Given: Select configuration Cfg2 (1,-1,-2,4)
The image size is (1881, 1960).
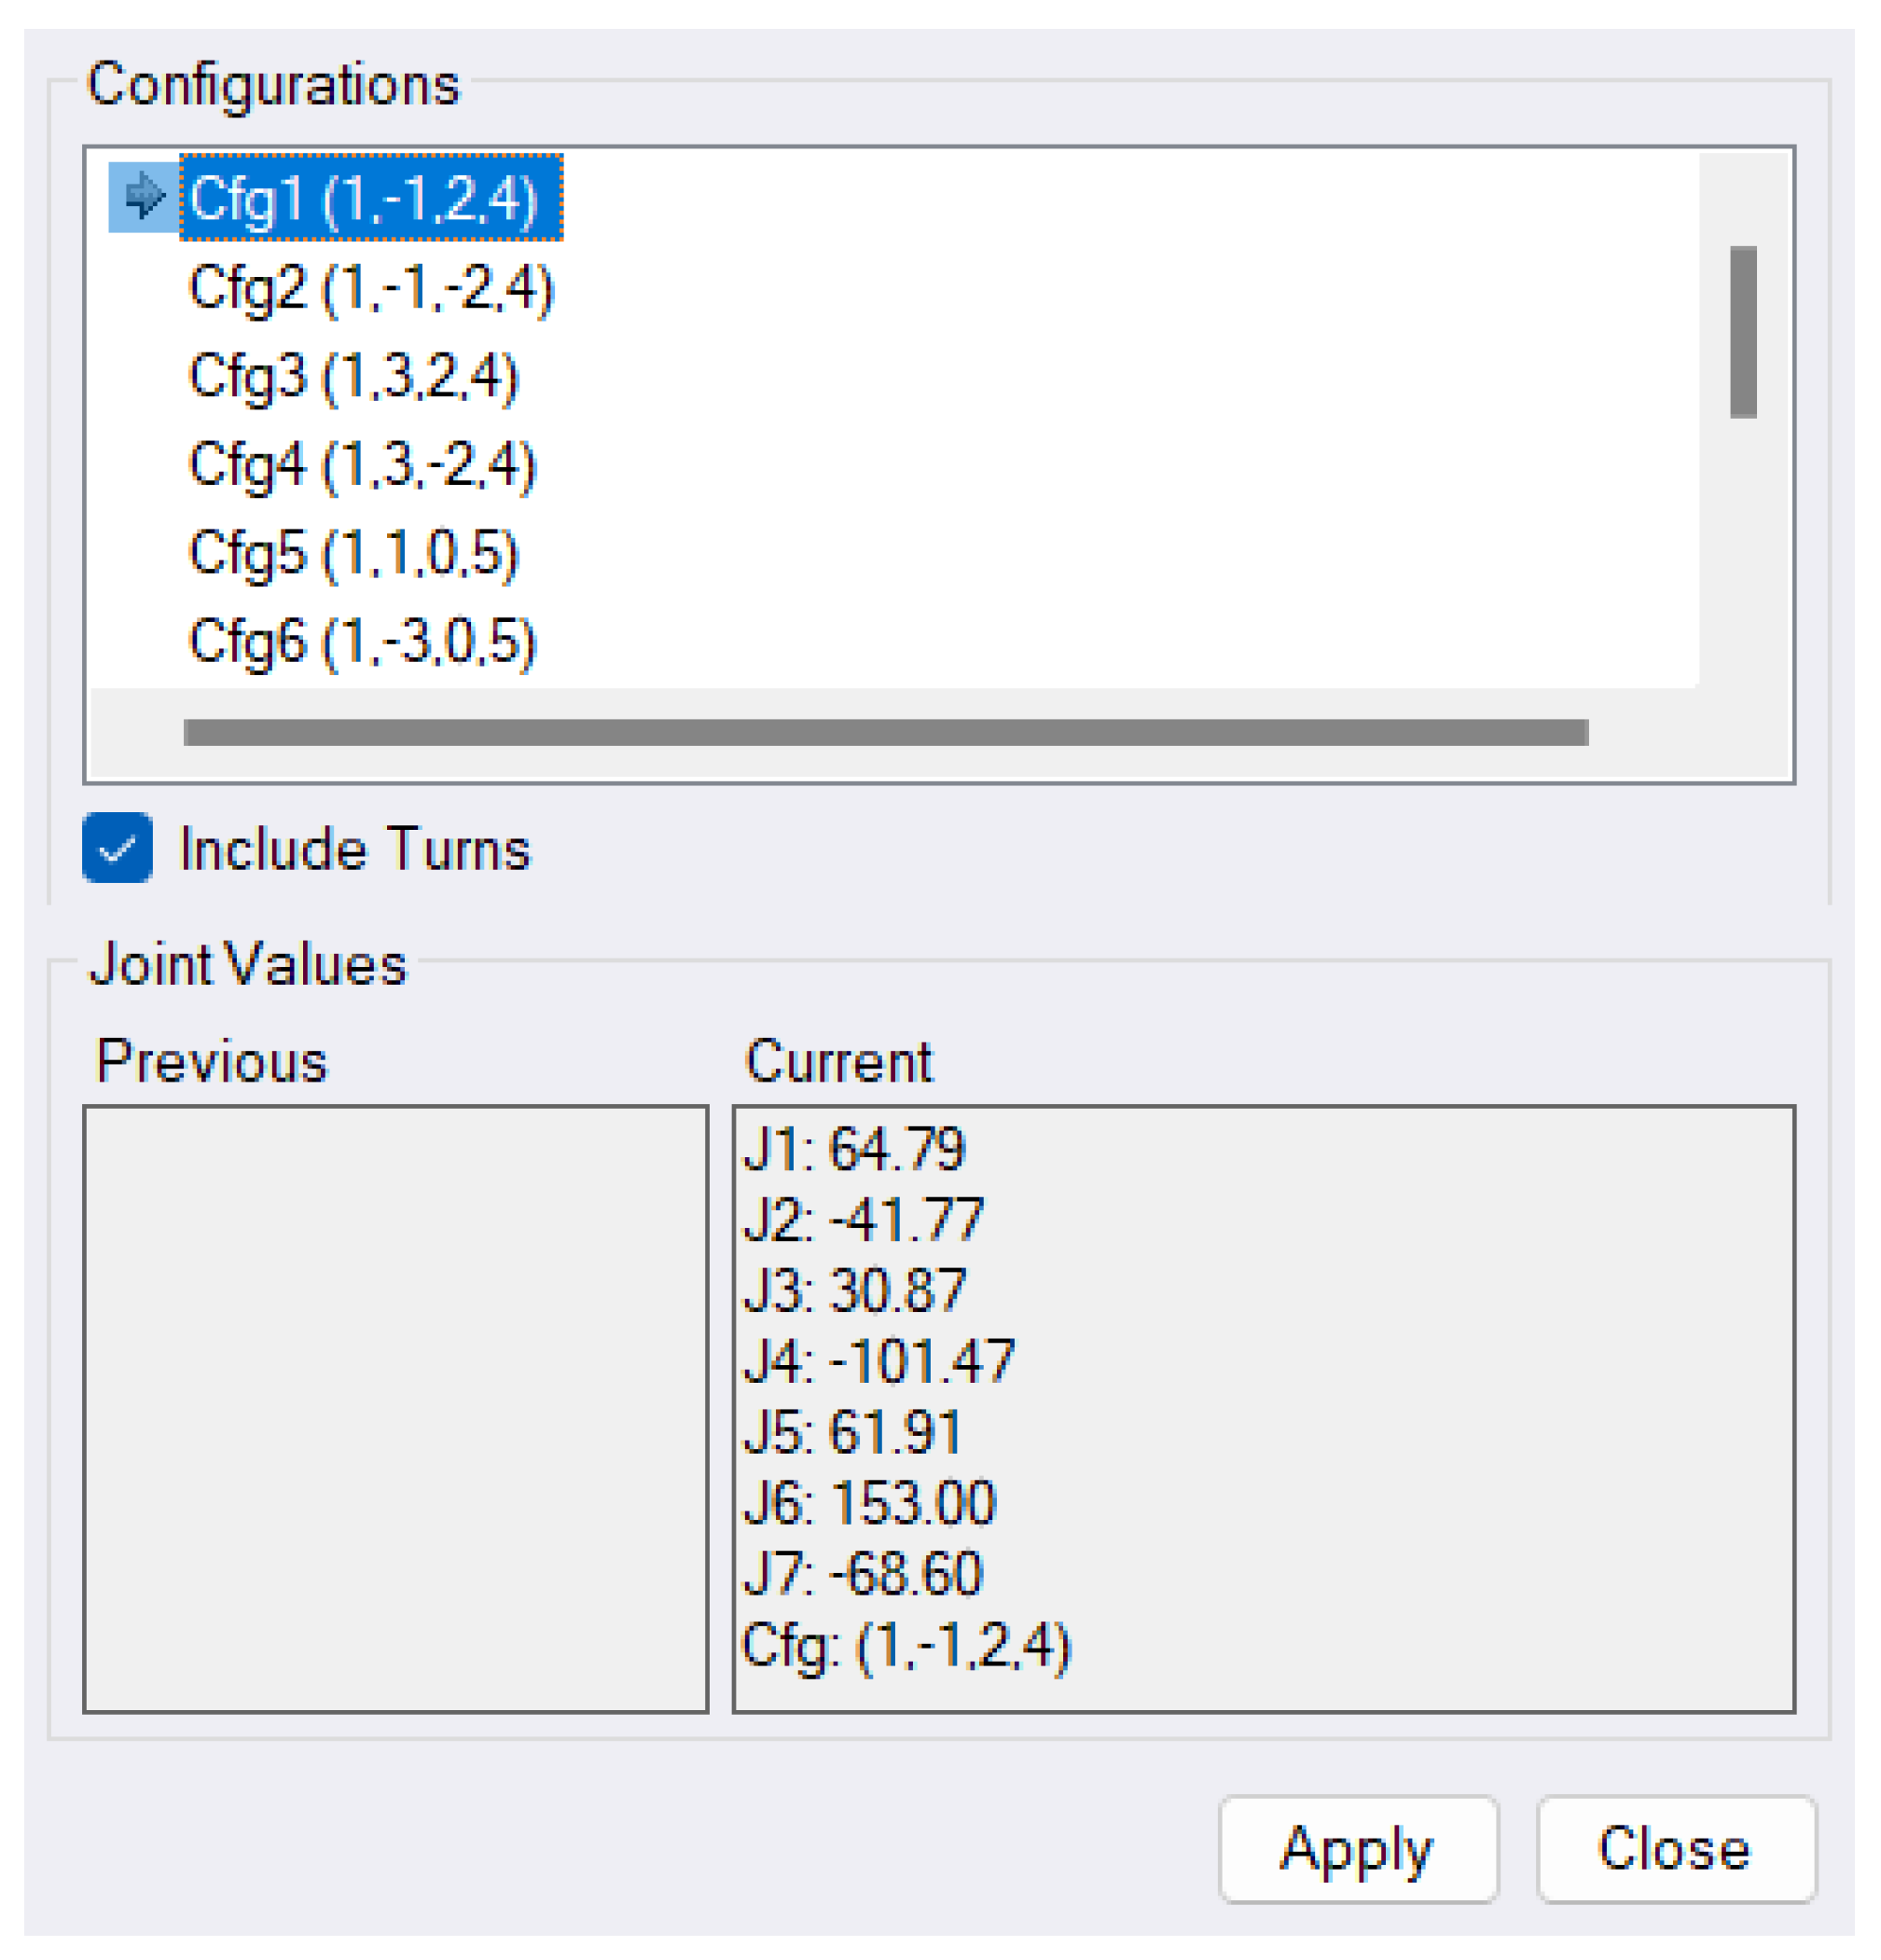Looking at the screenshot, I should [x=370, y=288].
